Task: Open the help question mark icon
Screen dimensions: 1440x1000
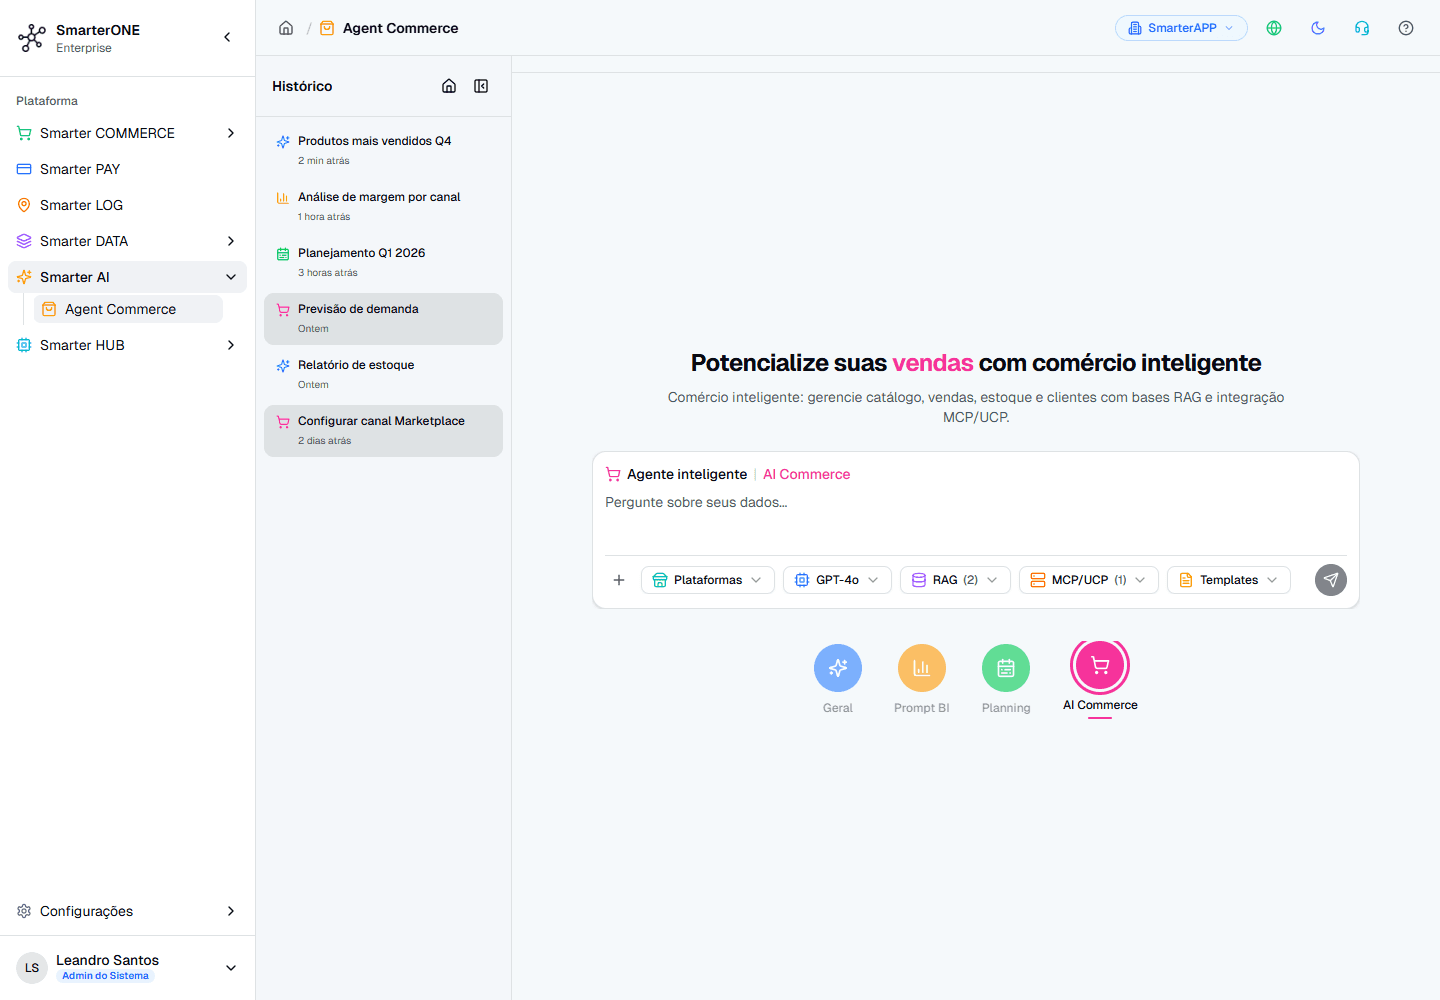Action: 1406,28
